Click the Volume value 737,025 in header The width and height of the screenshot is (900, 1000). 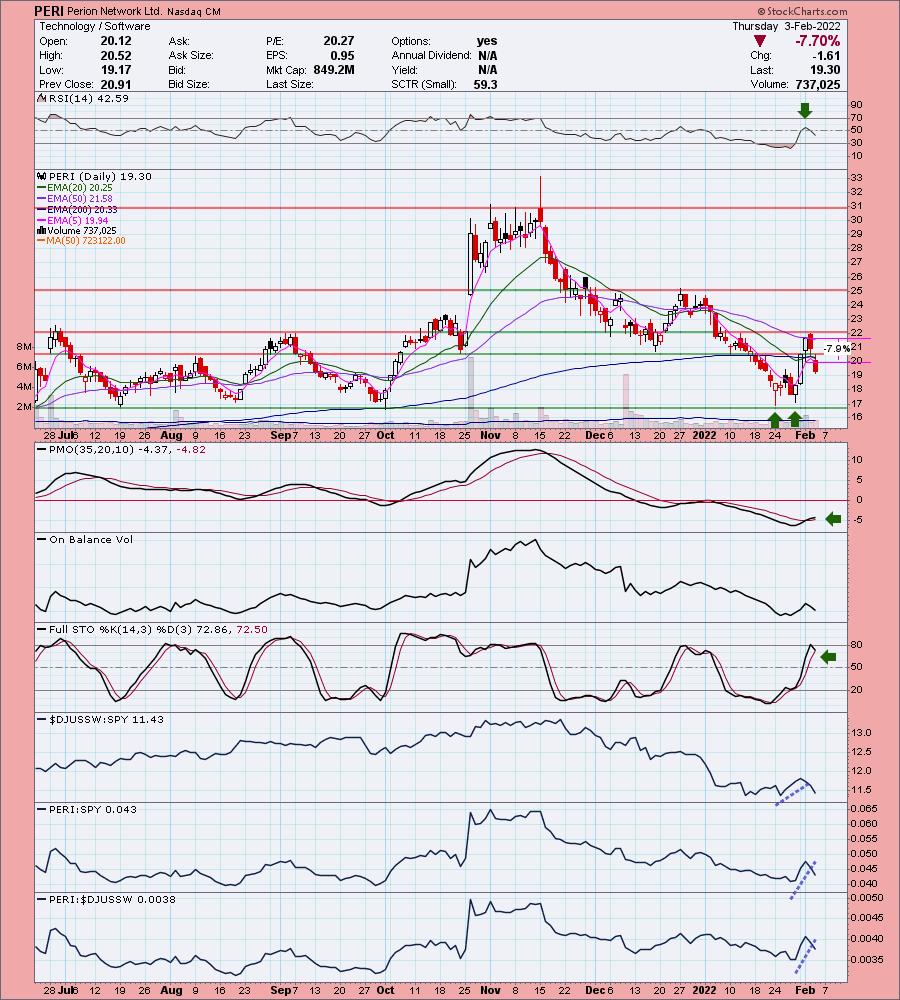pyautogui.click(x=818, y=84)
